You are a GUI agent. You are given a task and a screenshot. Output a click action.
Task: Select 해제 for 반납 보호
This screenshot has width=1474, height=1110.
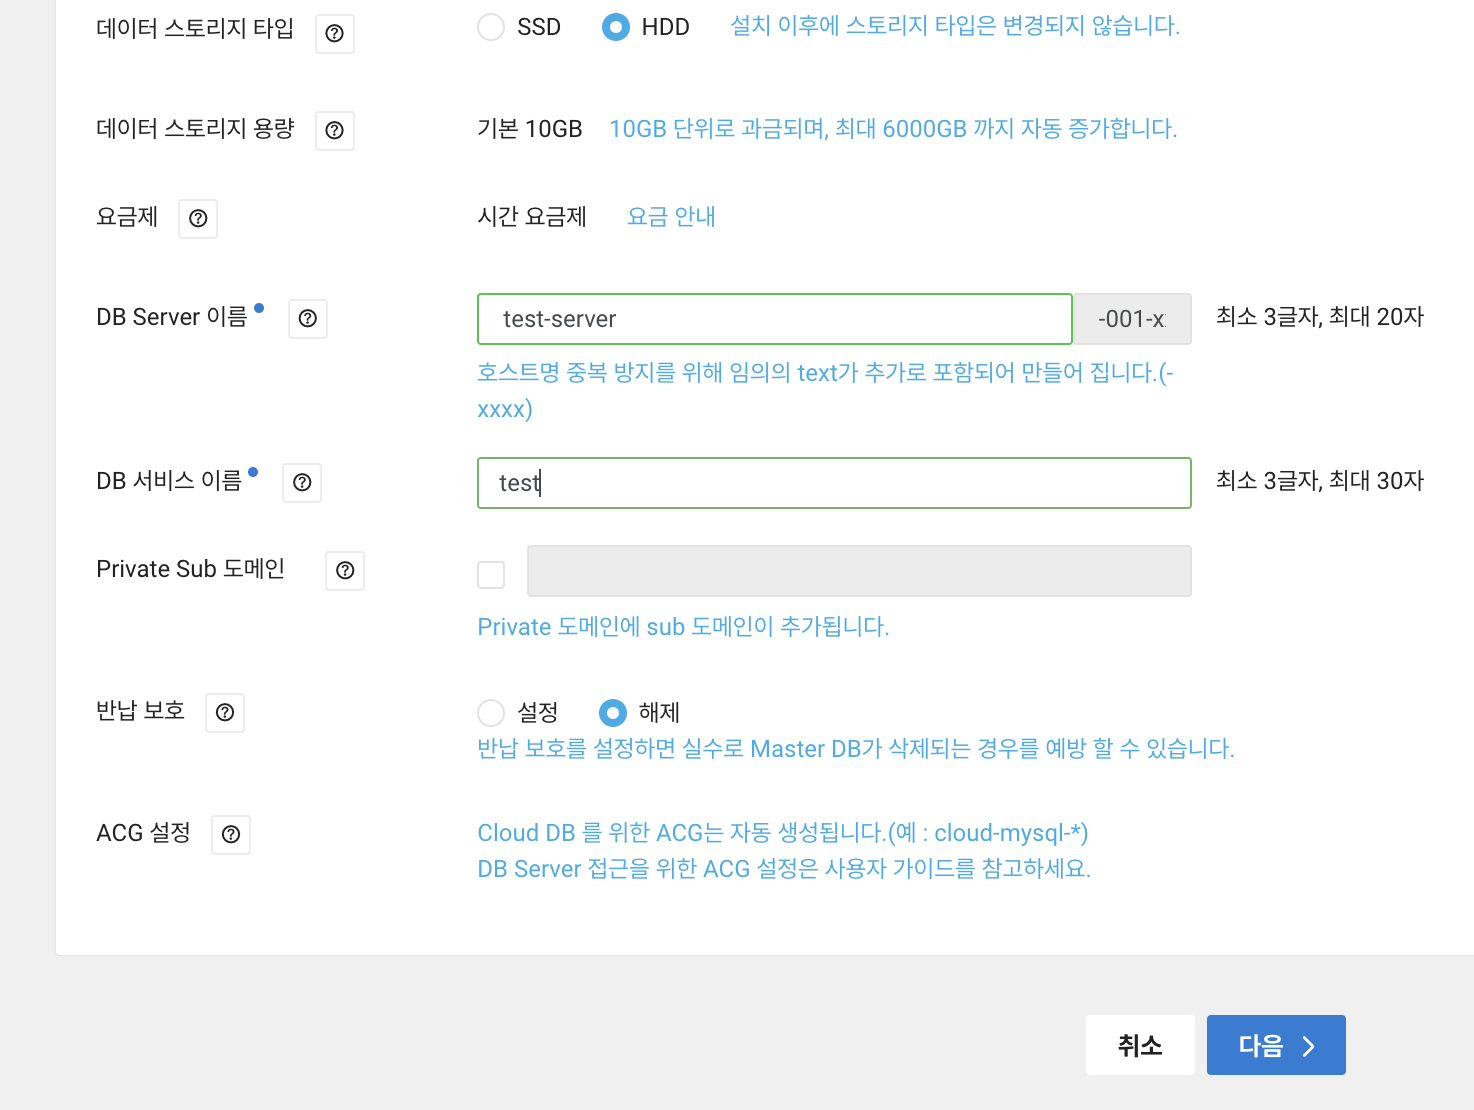tap(613, 712)
